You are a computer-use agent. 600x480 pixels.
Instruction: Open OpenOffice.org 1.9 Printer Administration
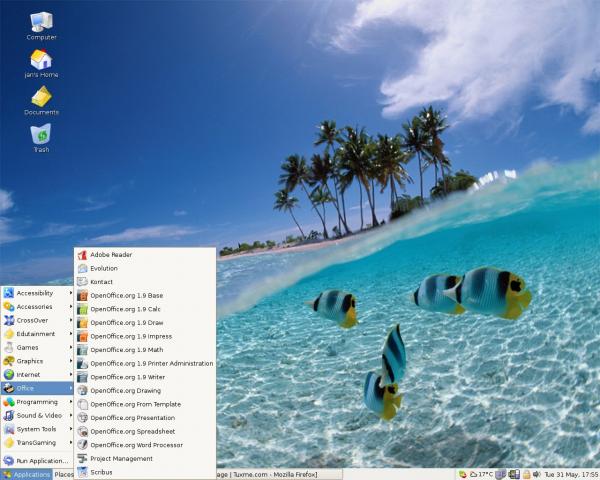[x=145, y=363]
